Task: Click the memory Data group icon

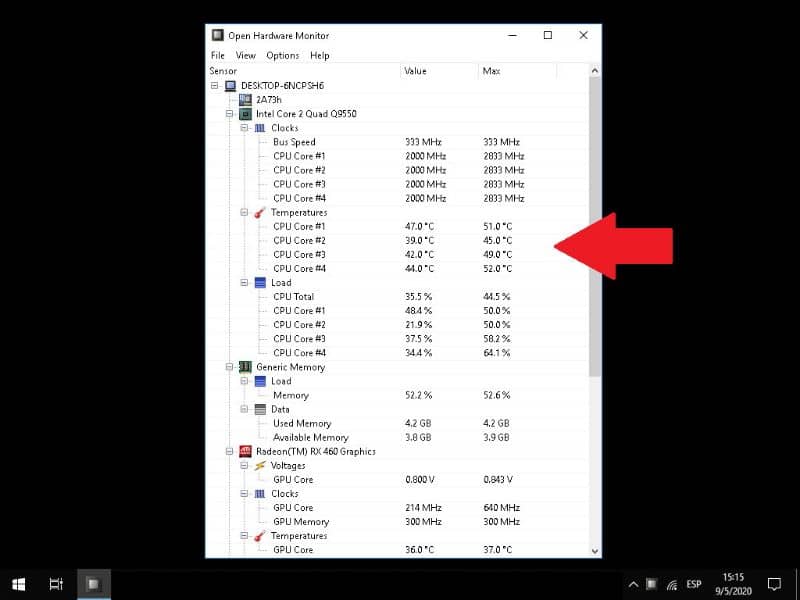Action: [260, 409]
